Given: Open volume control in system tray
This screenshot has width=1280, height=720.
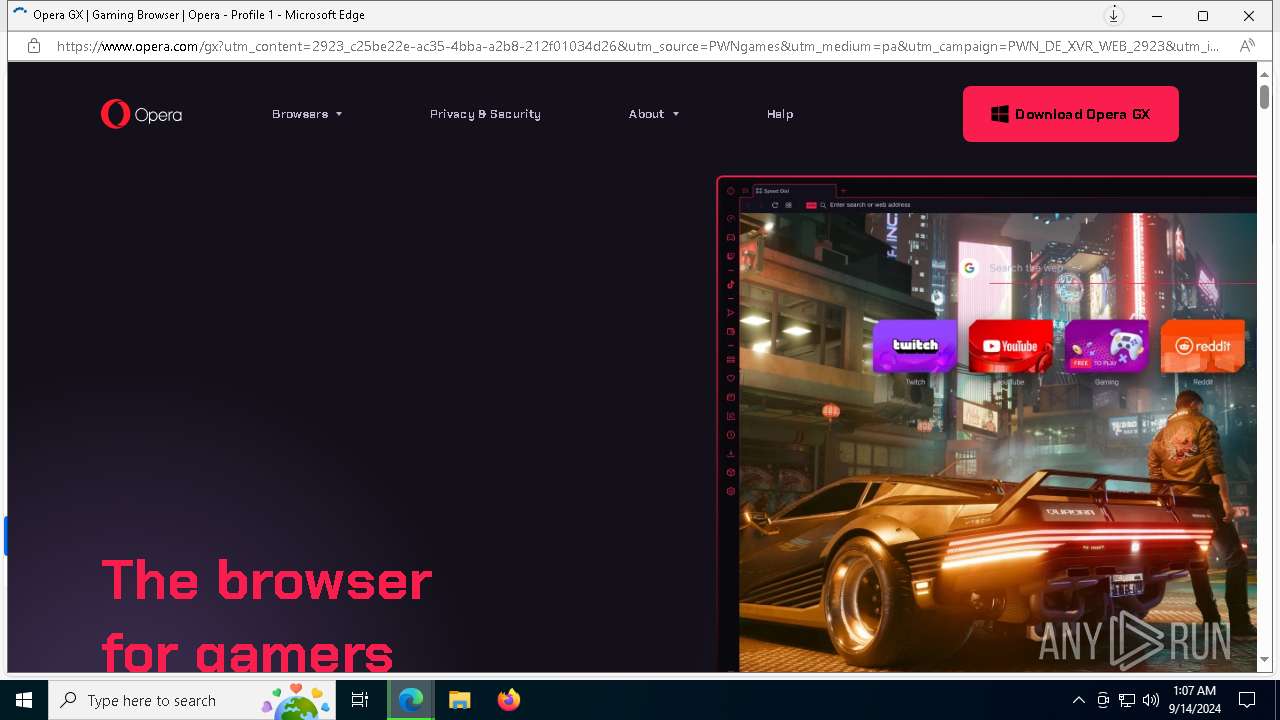Looking at the screenshot, I should point(1151,700).
